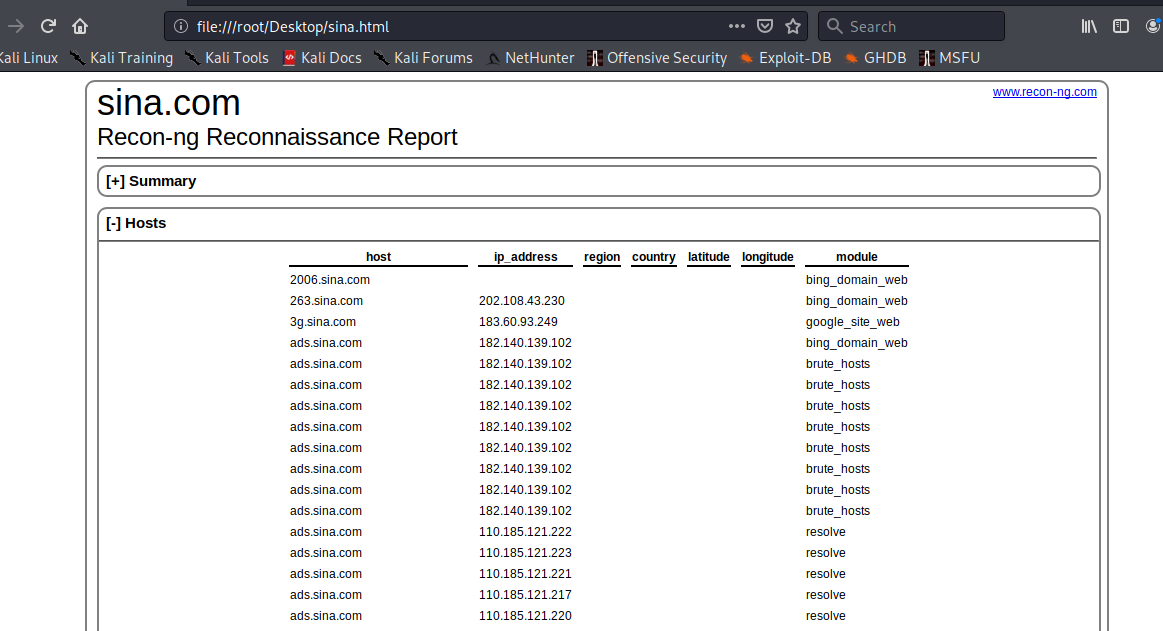Image resolution: width=1163 pixels, height=631 pixels.
Task: Collapse the Hosts section
Action: click(136, 223)
